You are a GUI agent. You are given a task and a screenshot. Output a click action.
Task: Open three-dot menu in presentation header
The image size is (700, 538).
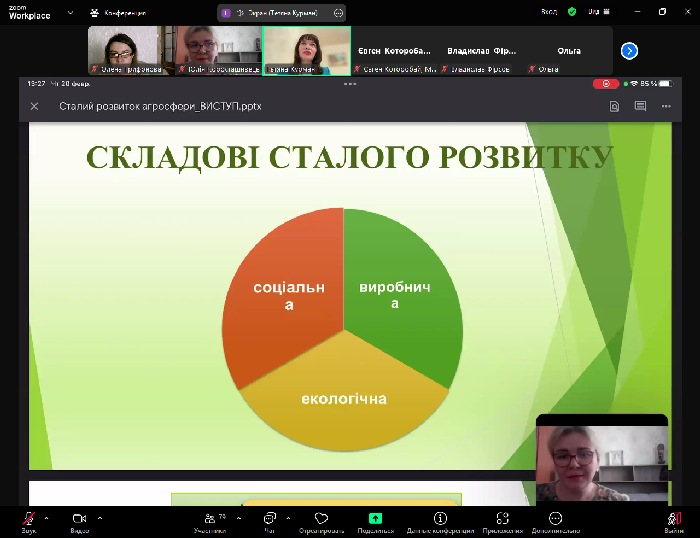pos(665,106)
